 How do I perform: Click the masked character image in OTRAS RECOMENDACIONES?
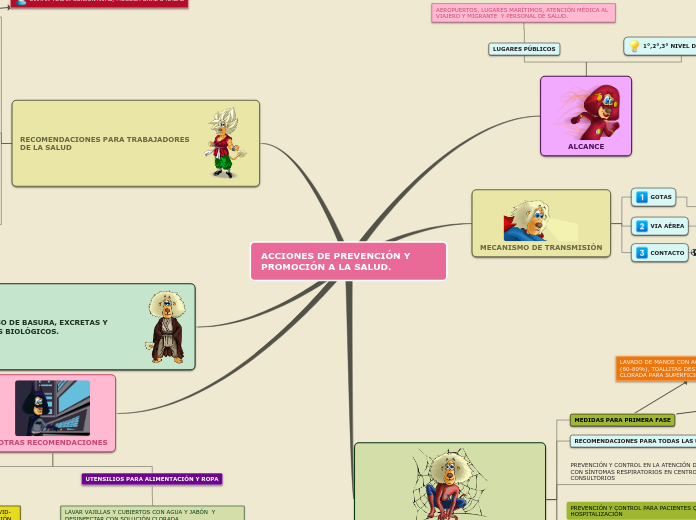pyautogui.click(x=52, y=408)
